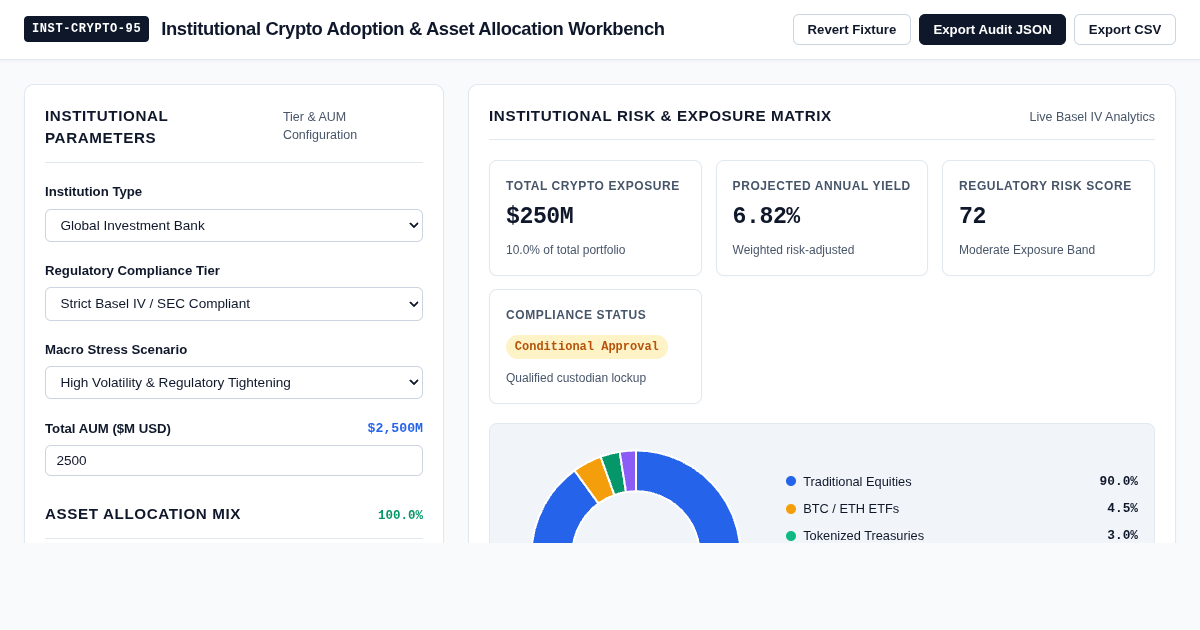
Task: Click the Moderate Exposure Band text
Action: [1027, 250]
